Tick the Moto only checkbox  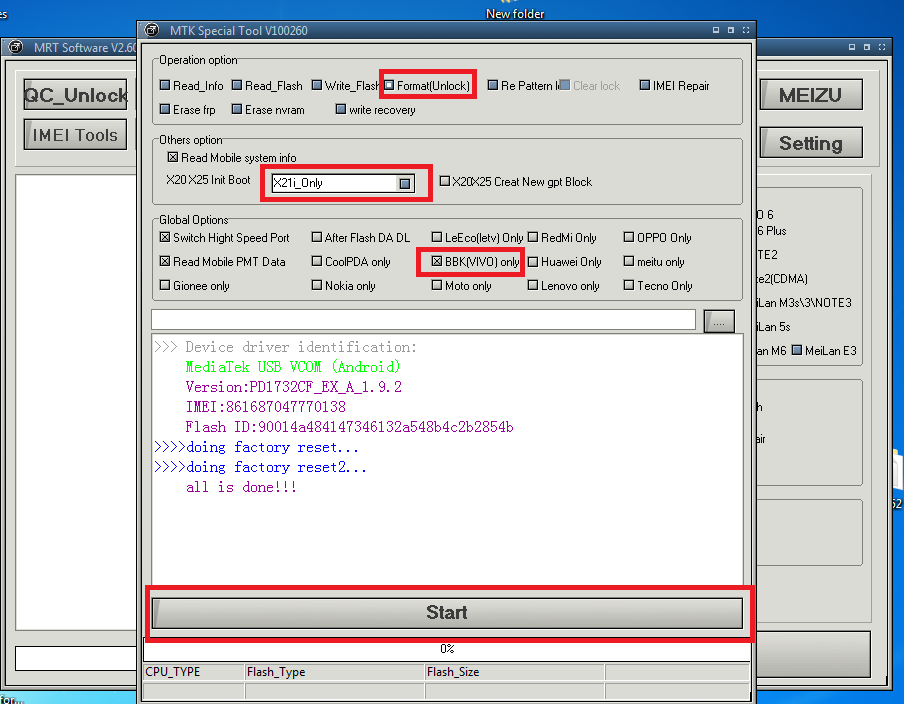436,285
